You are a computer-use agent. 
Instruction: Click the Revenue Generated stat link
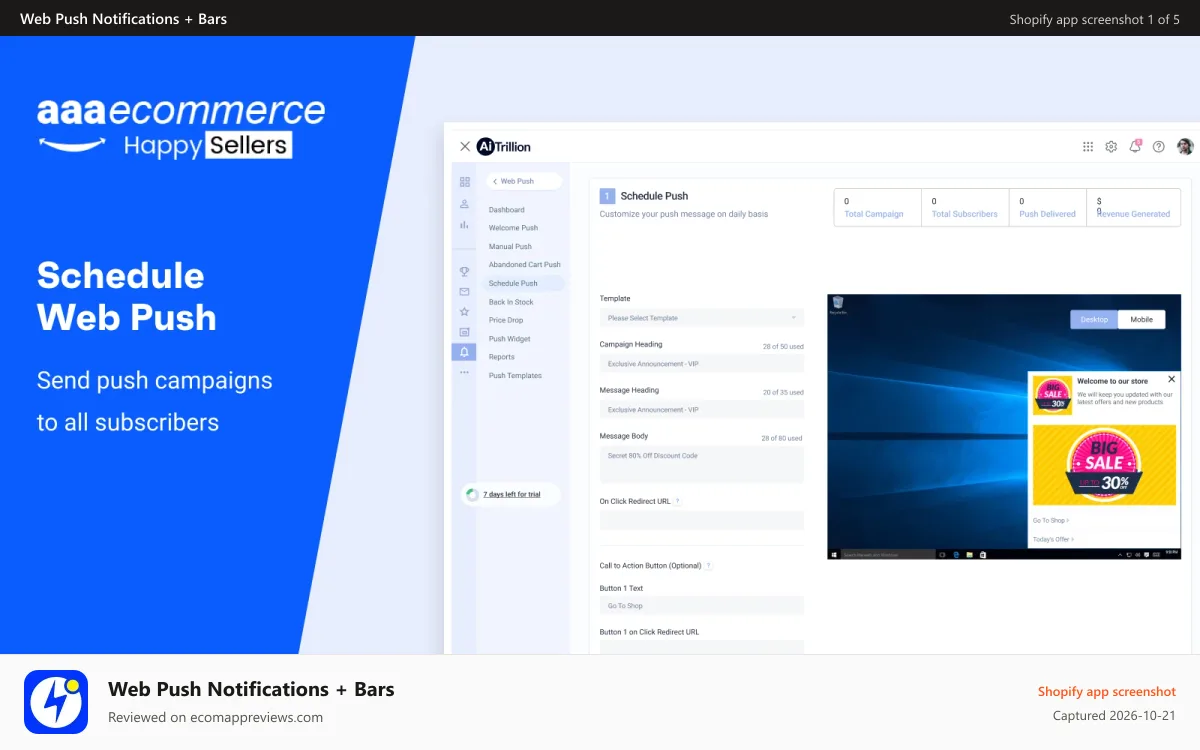pos(1134,214)
